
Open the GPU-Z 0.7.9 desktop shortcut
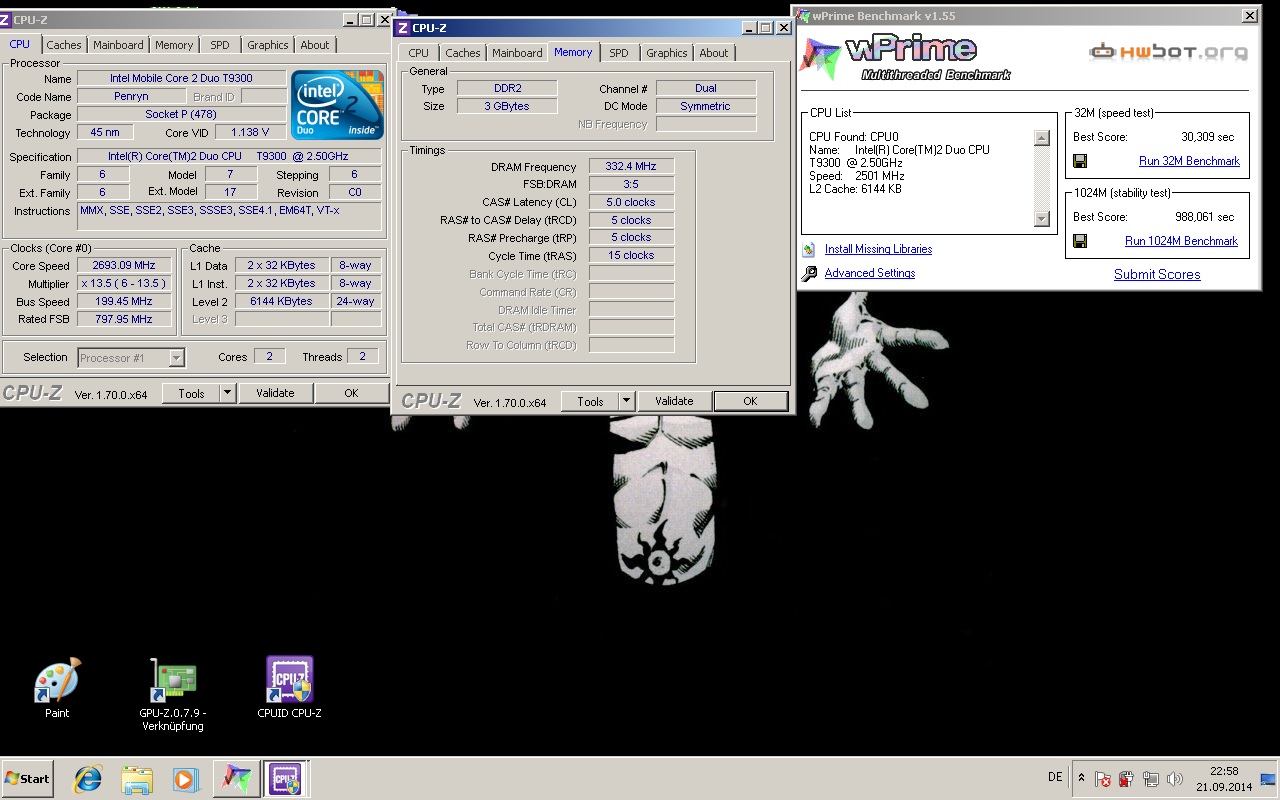pos(172,694)
